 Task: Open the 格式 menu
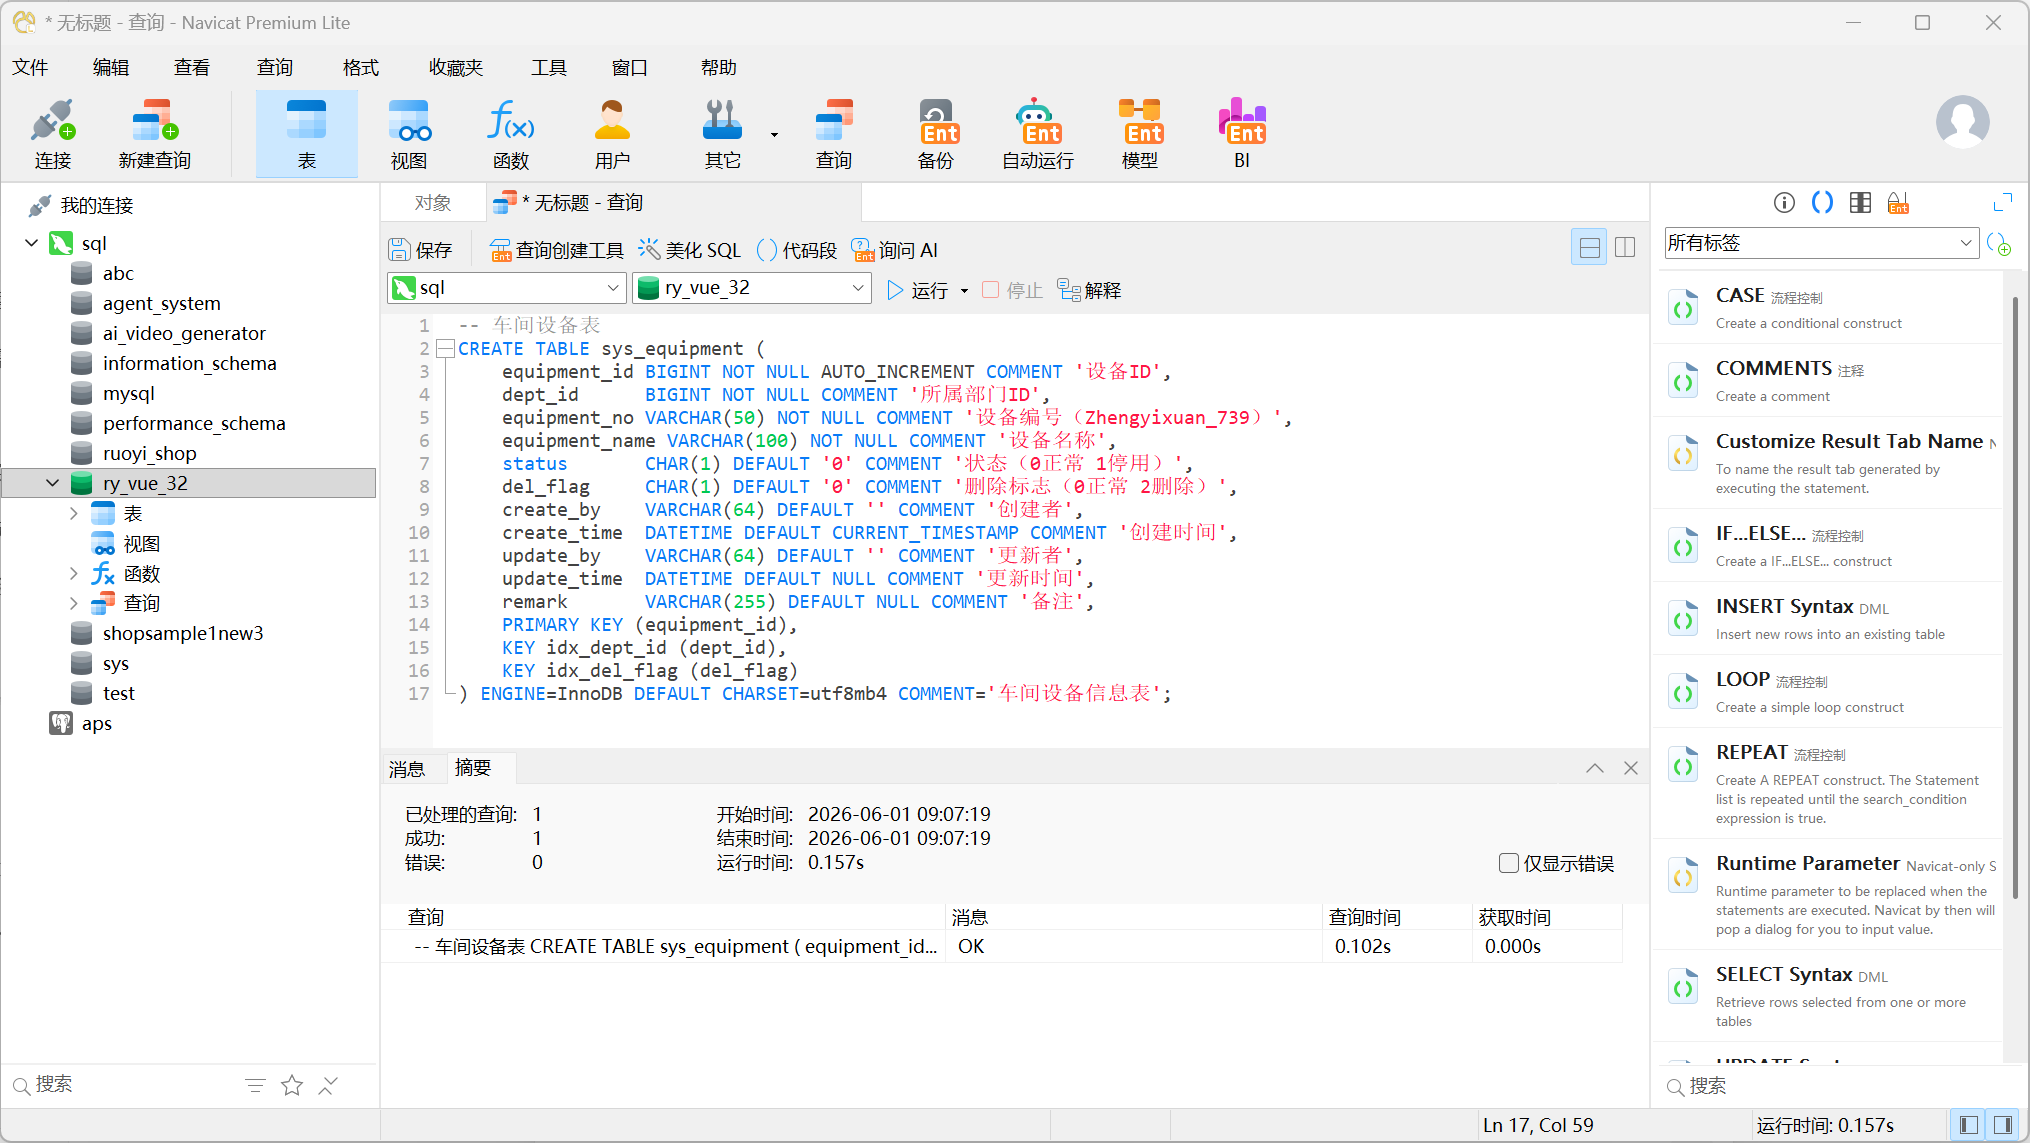click(361, 67)
